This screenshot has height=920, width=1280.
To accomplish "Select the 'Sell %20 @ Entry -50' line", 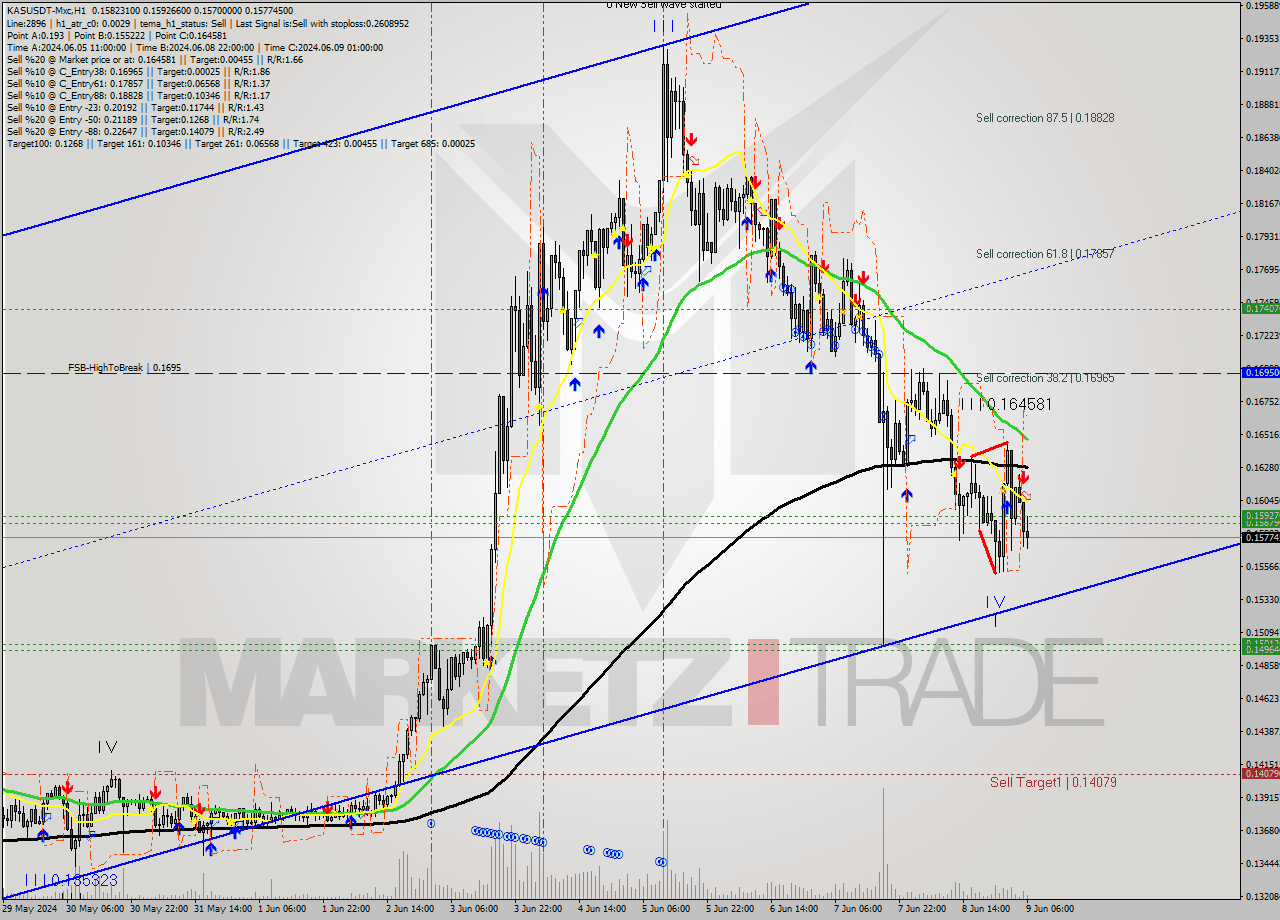I will [133, 119].
